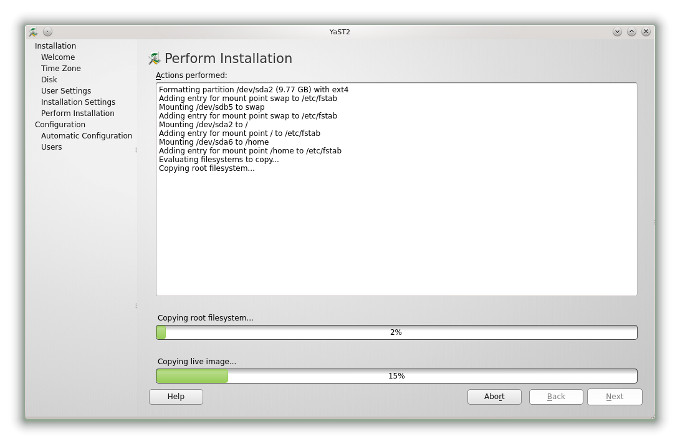The image size is (680, 444).
Task: Select the Time Zone step
Action: (61, 69)
